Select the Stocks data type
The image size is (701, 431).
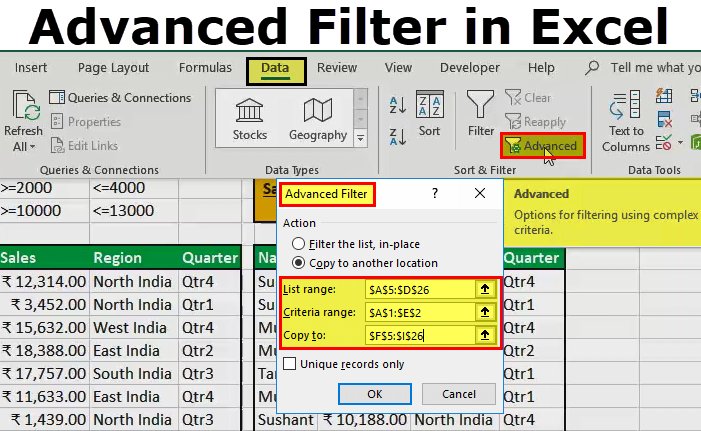249,119
